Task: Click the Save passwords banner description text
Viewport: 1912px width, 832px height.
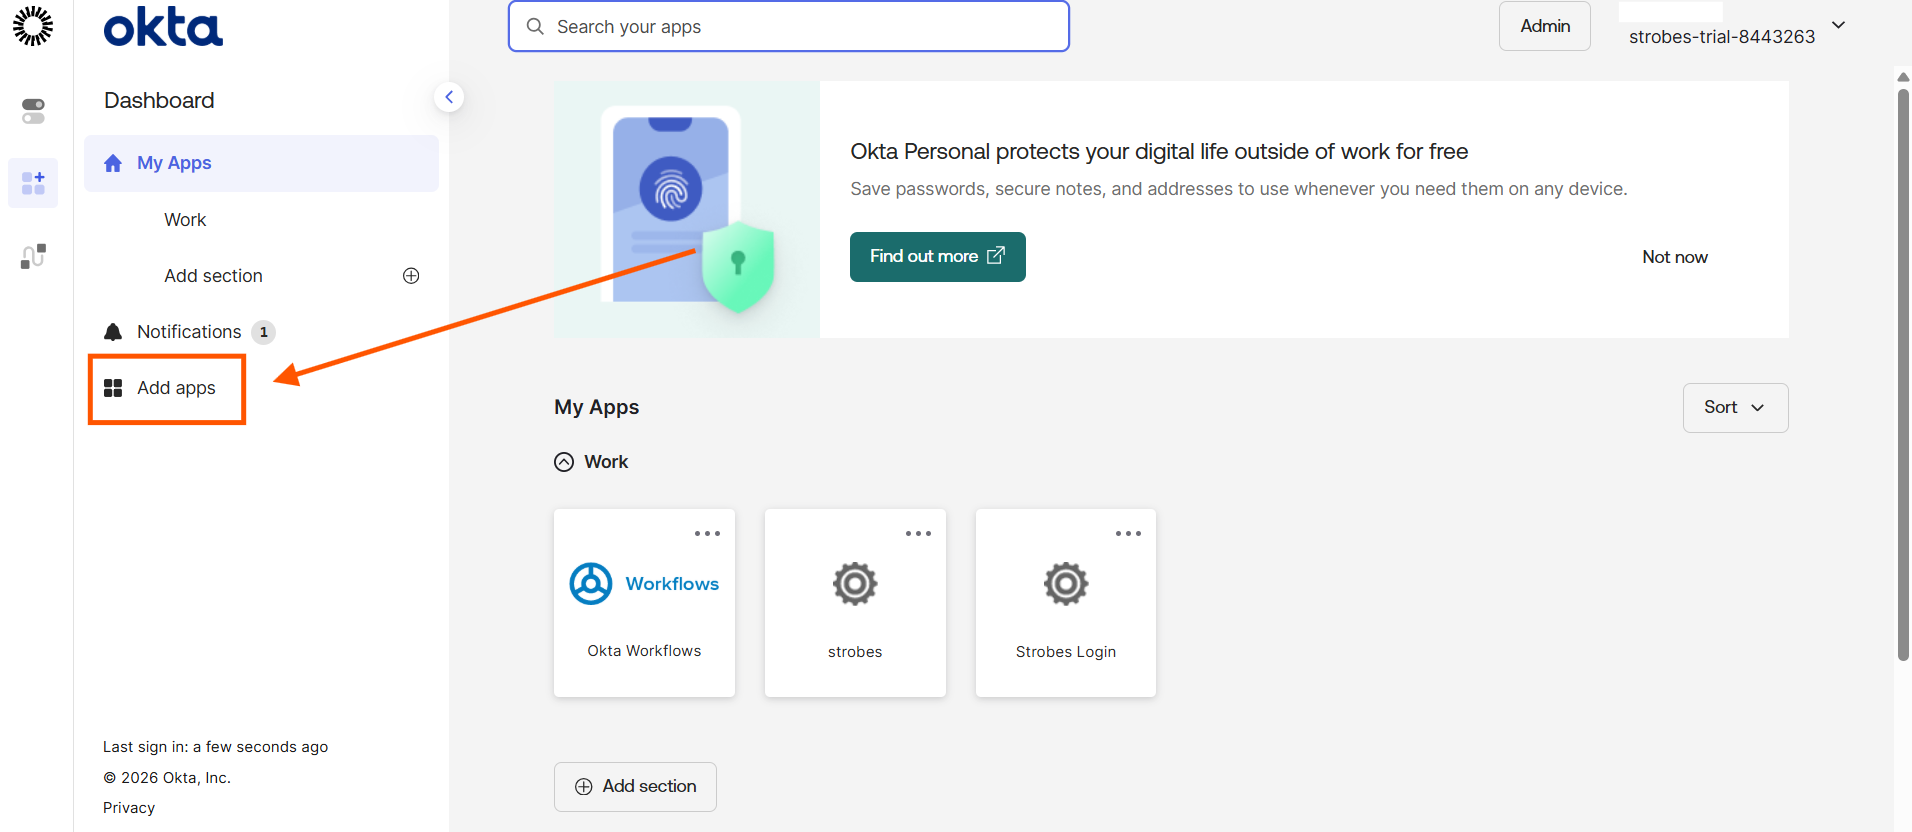Action: pyautogui.click(x=1239, y=189)
